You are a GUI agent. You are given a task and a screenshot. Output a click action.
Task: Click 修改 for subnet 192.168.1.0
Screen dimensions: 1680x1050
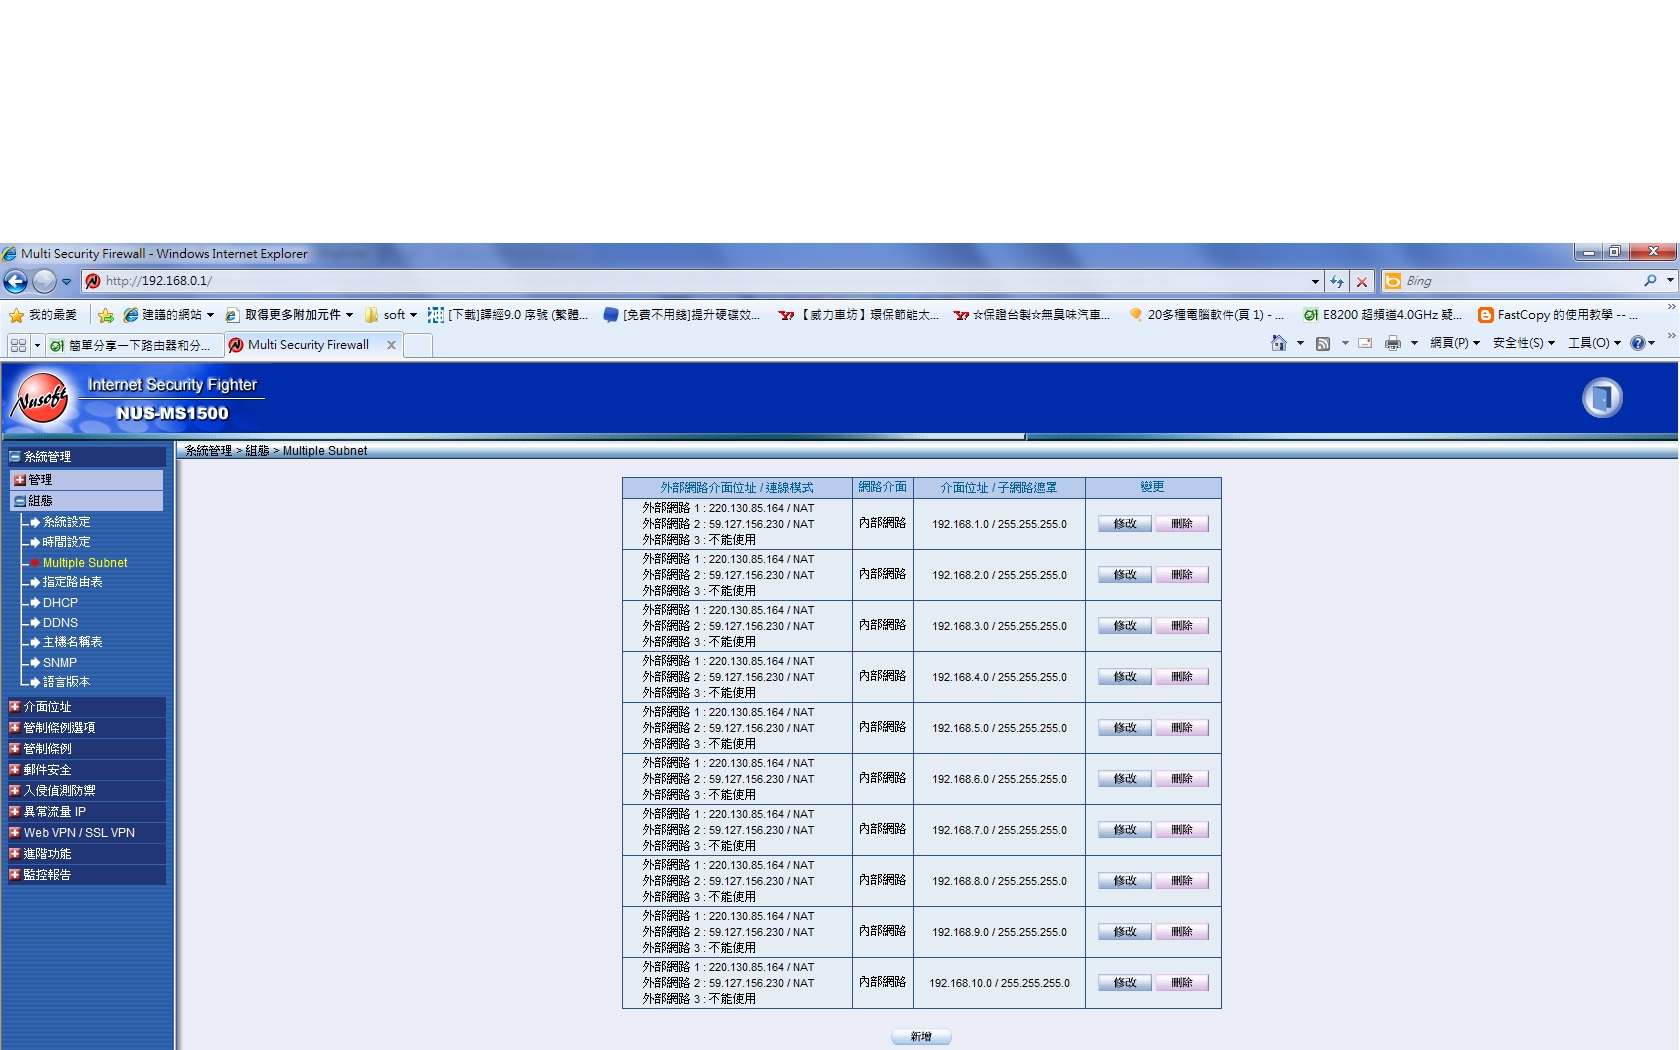(x=1124, y=524)
